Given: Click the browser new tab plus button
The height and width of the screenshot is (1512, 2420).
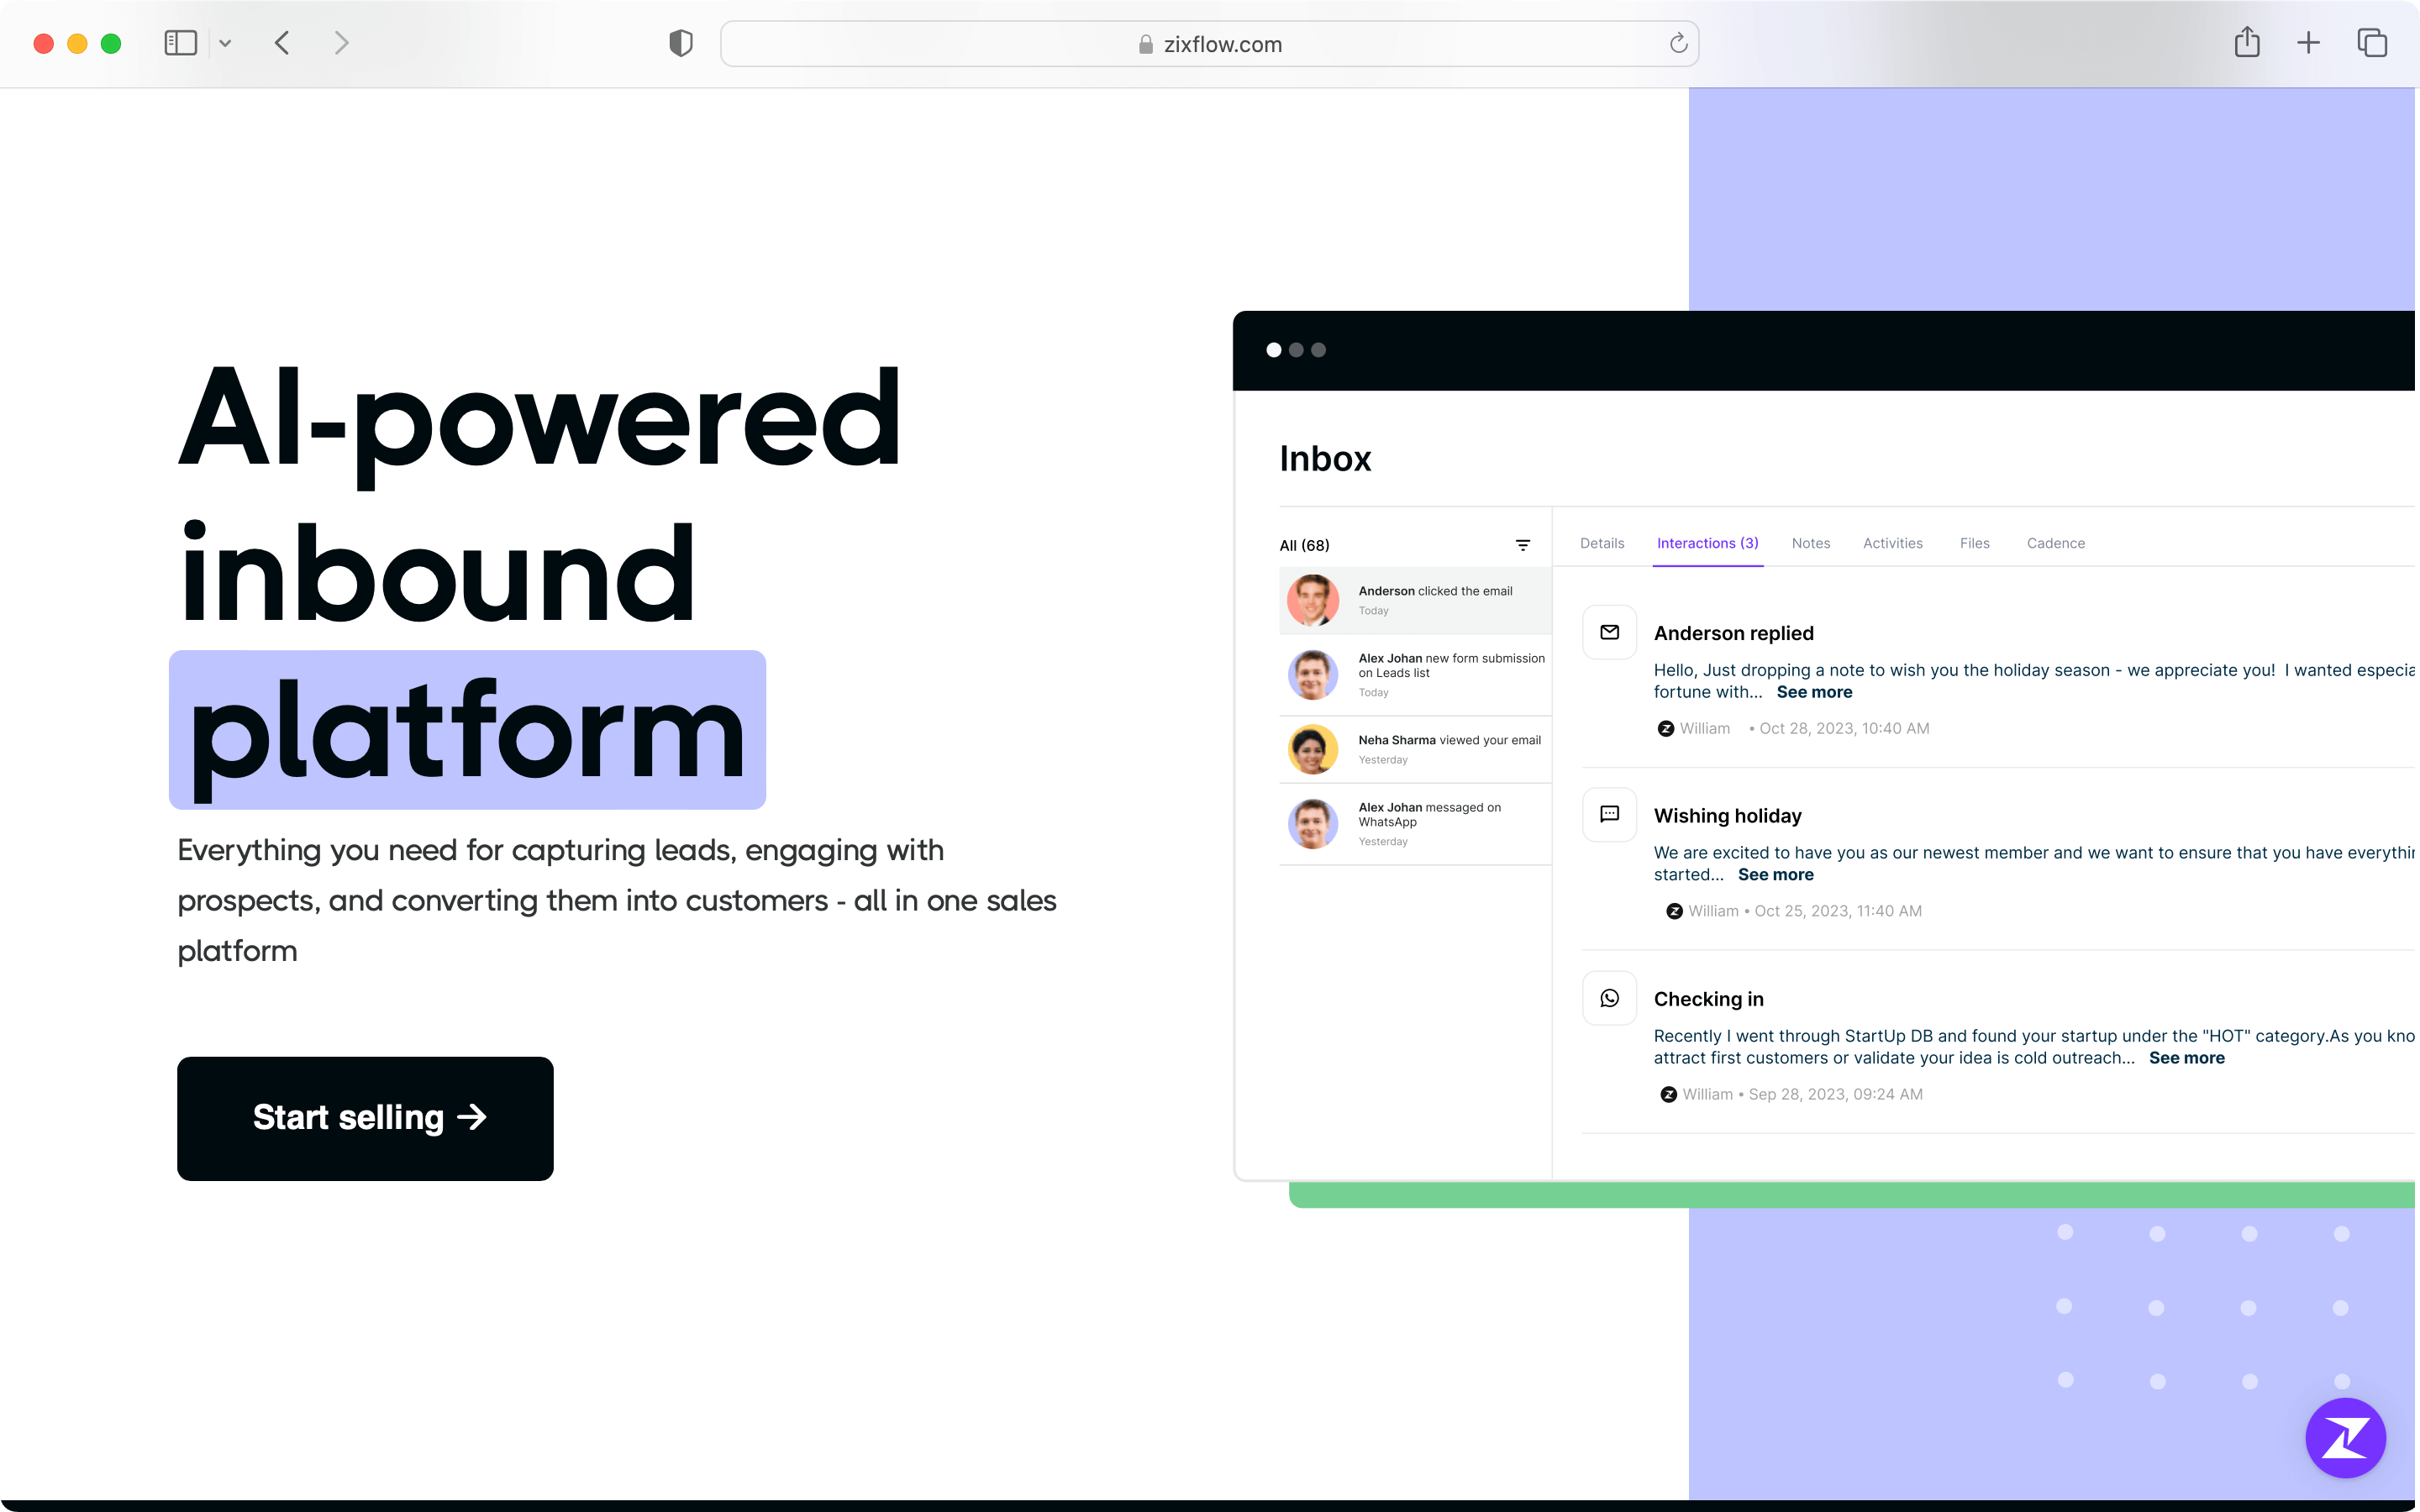Looking at the screenshot, I should tap(2308, 42).
